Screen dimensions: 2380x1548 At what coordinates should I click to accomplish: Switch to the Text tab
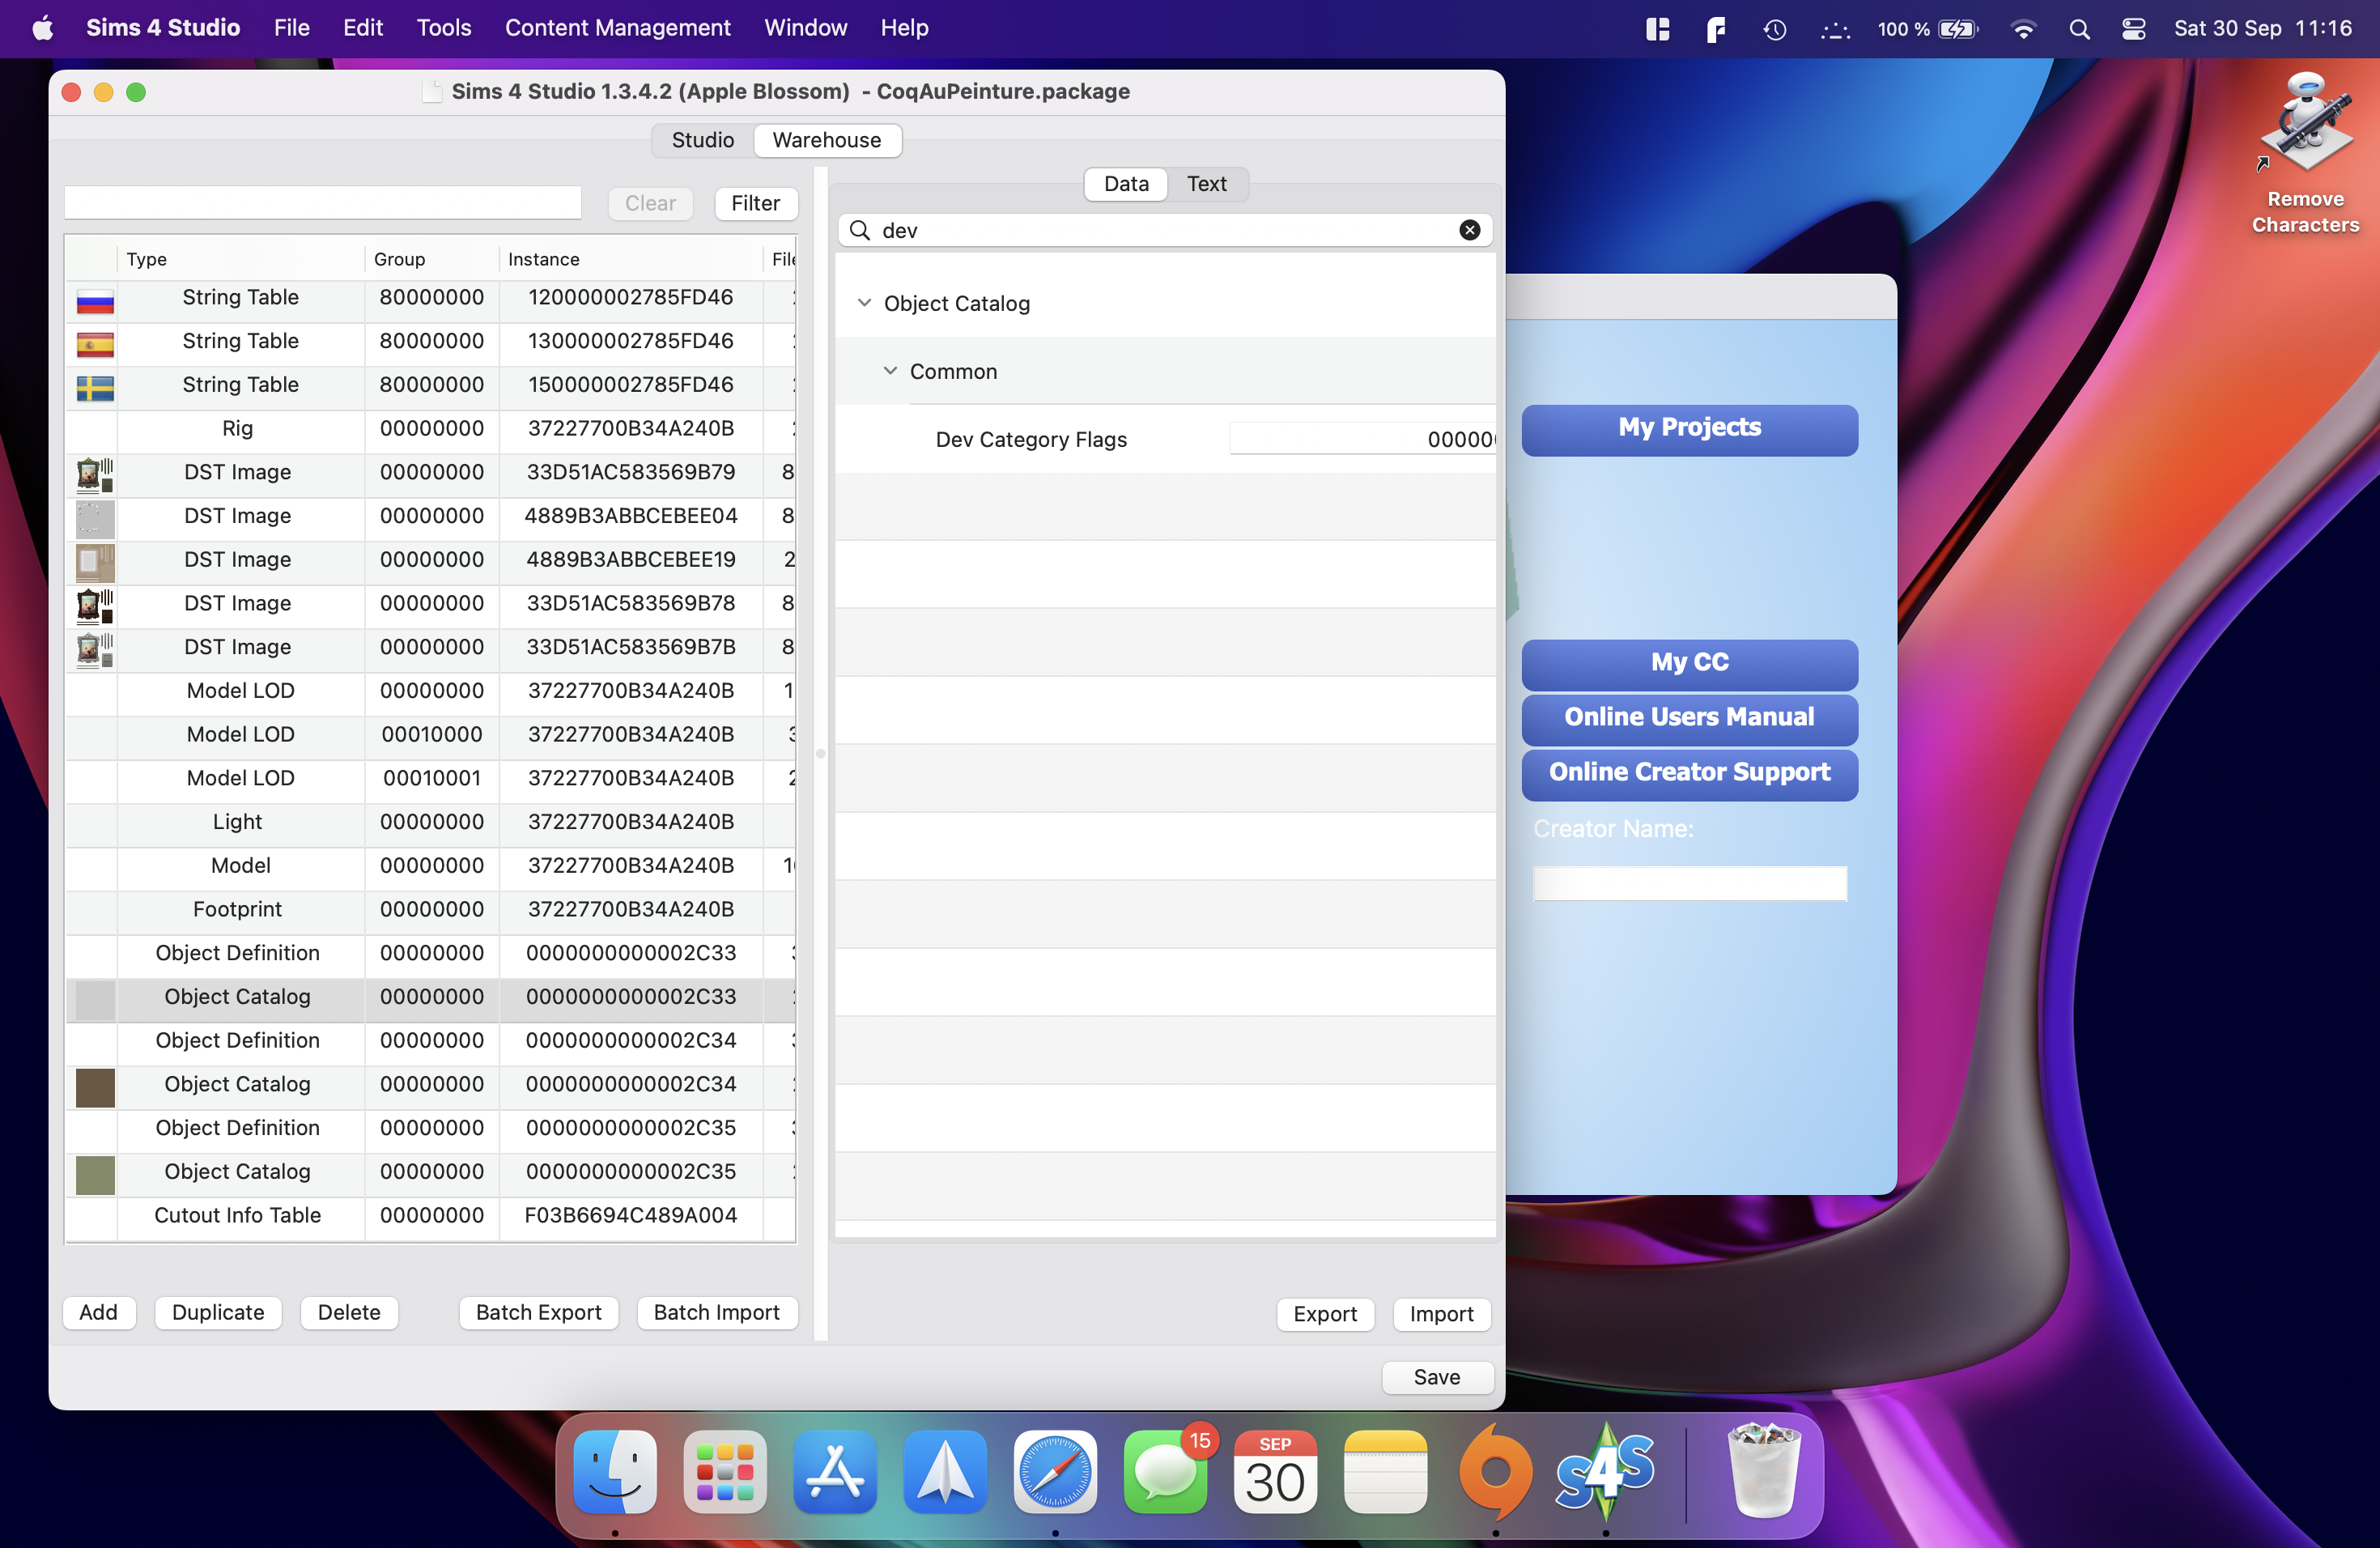1206,184
